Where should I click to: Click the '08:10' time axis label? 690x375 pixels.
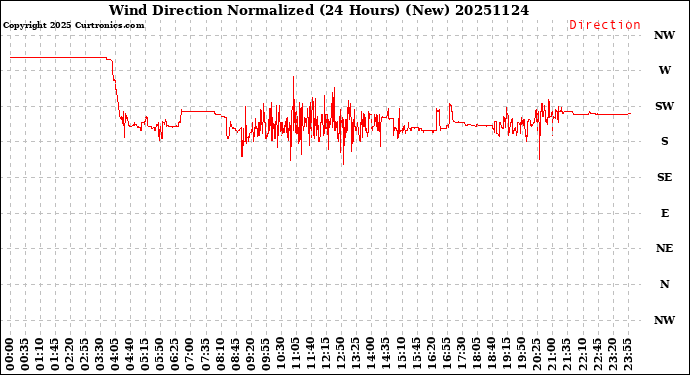coord(220,355)
